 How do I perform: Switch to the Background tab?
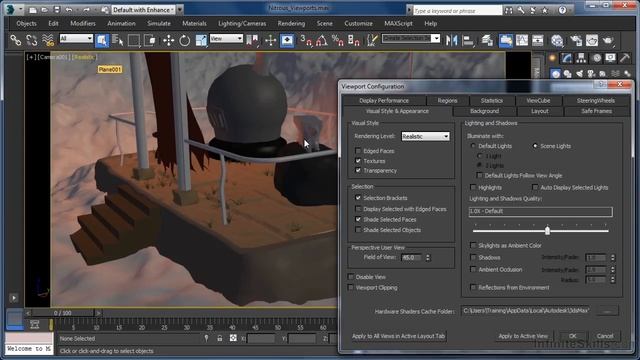pyautogui.click(x=484, y=111)
